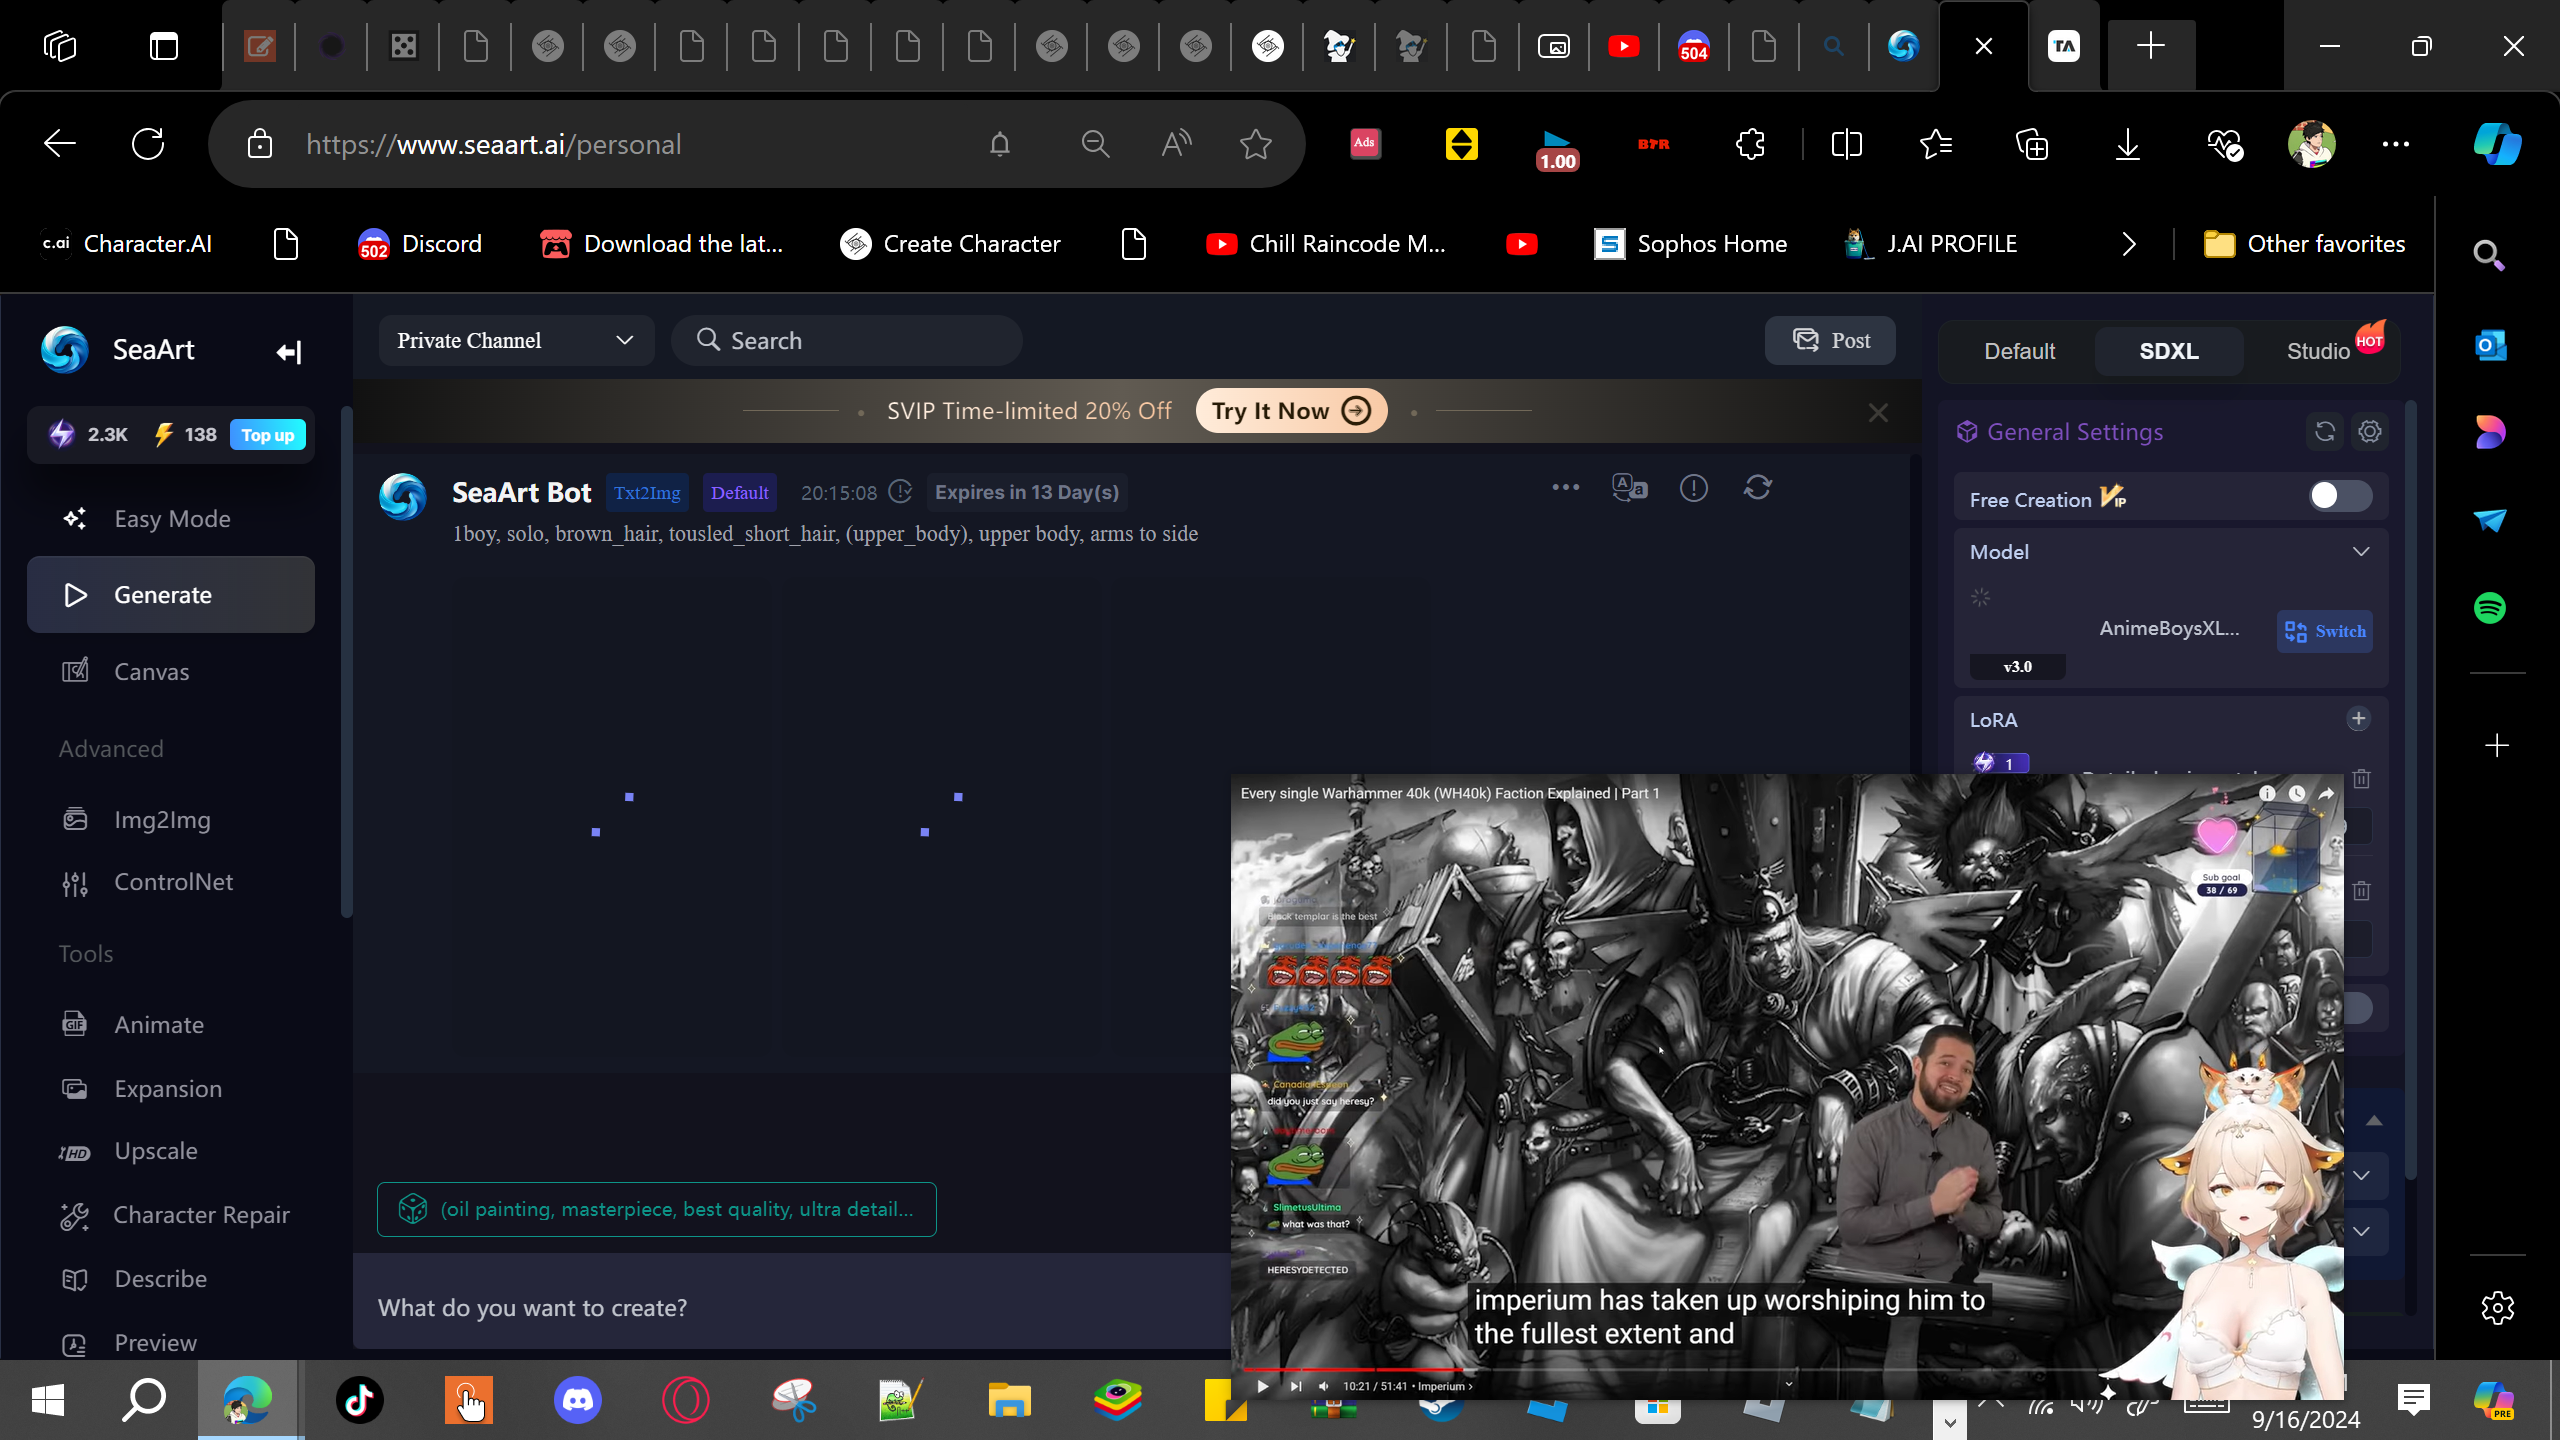Open the General Settings gear
This screenshot has height=1440, width=2560.
[2370, 431]
